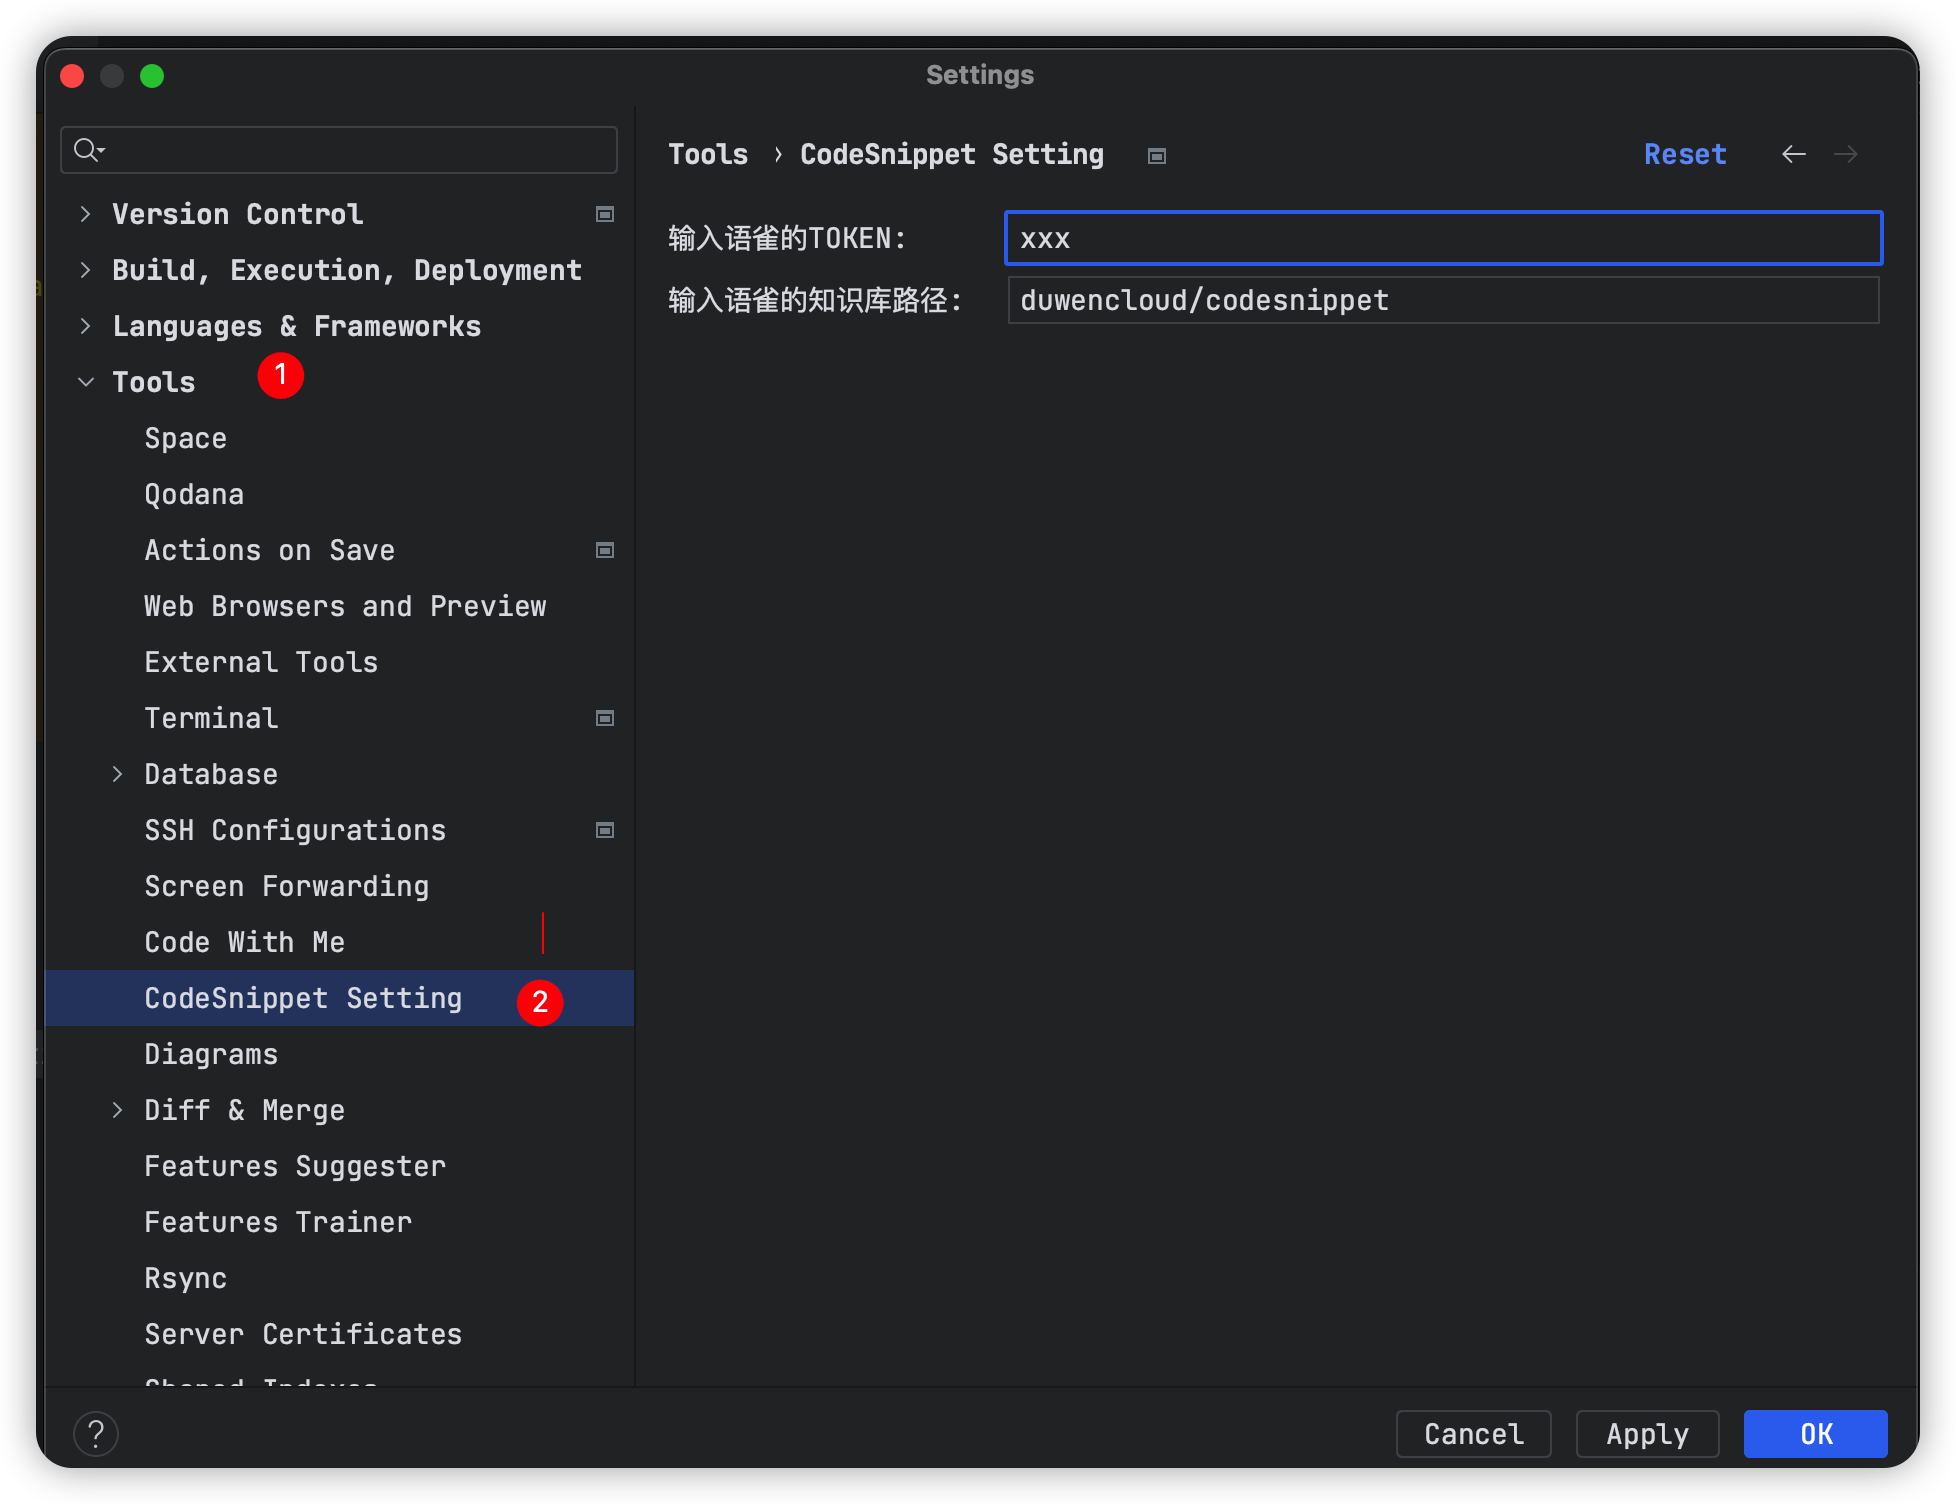Click the label '输入语雀的TOKEN:'

[x=787, y=238]
